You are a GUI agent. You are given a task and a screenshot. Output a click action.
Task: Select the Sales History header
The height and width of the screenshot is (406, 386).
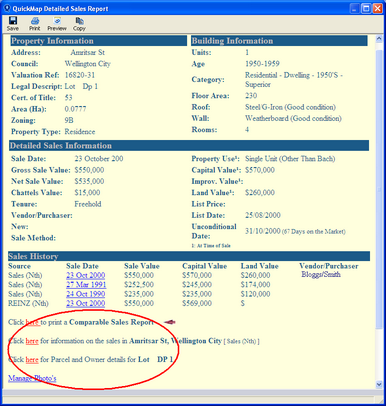(x=189, y=256)
